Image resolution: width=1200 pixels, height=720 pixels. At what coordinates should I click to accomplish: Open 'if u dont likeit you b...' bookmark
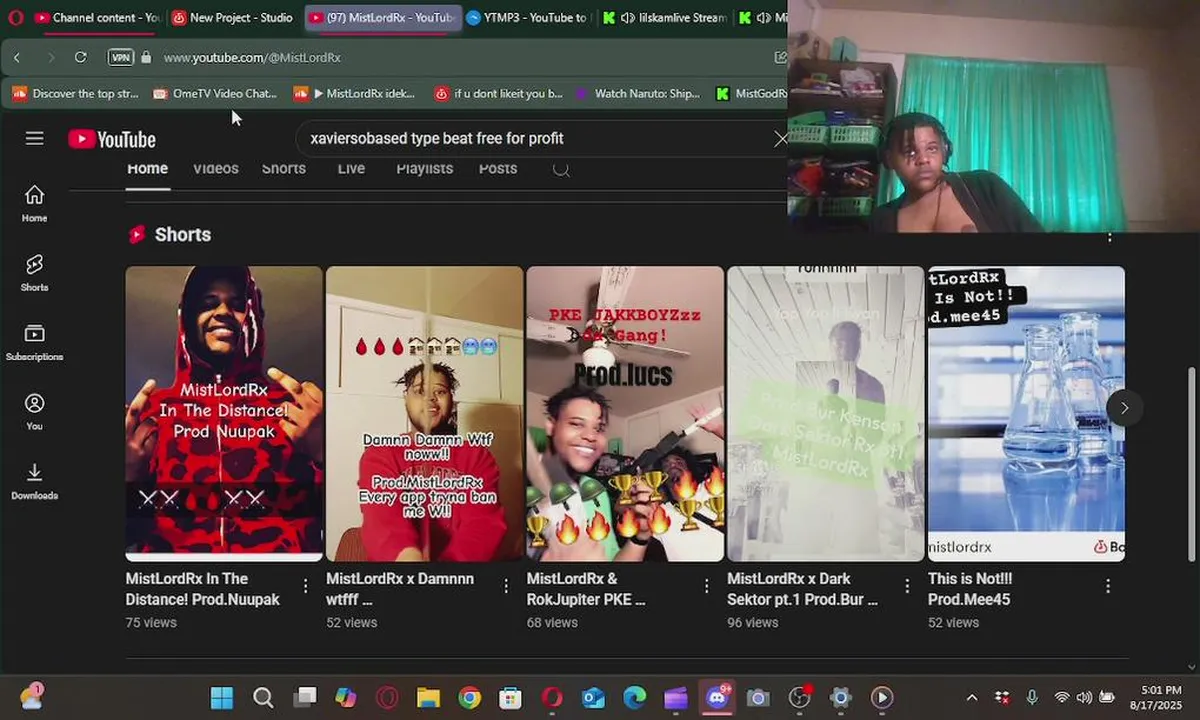click(x=499, y=93)
